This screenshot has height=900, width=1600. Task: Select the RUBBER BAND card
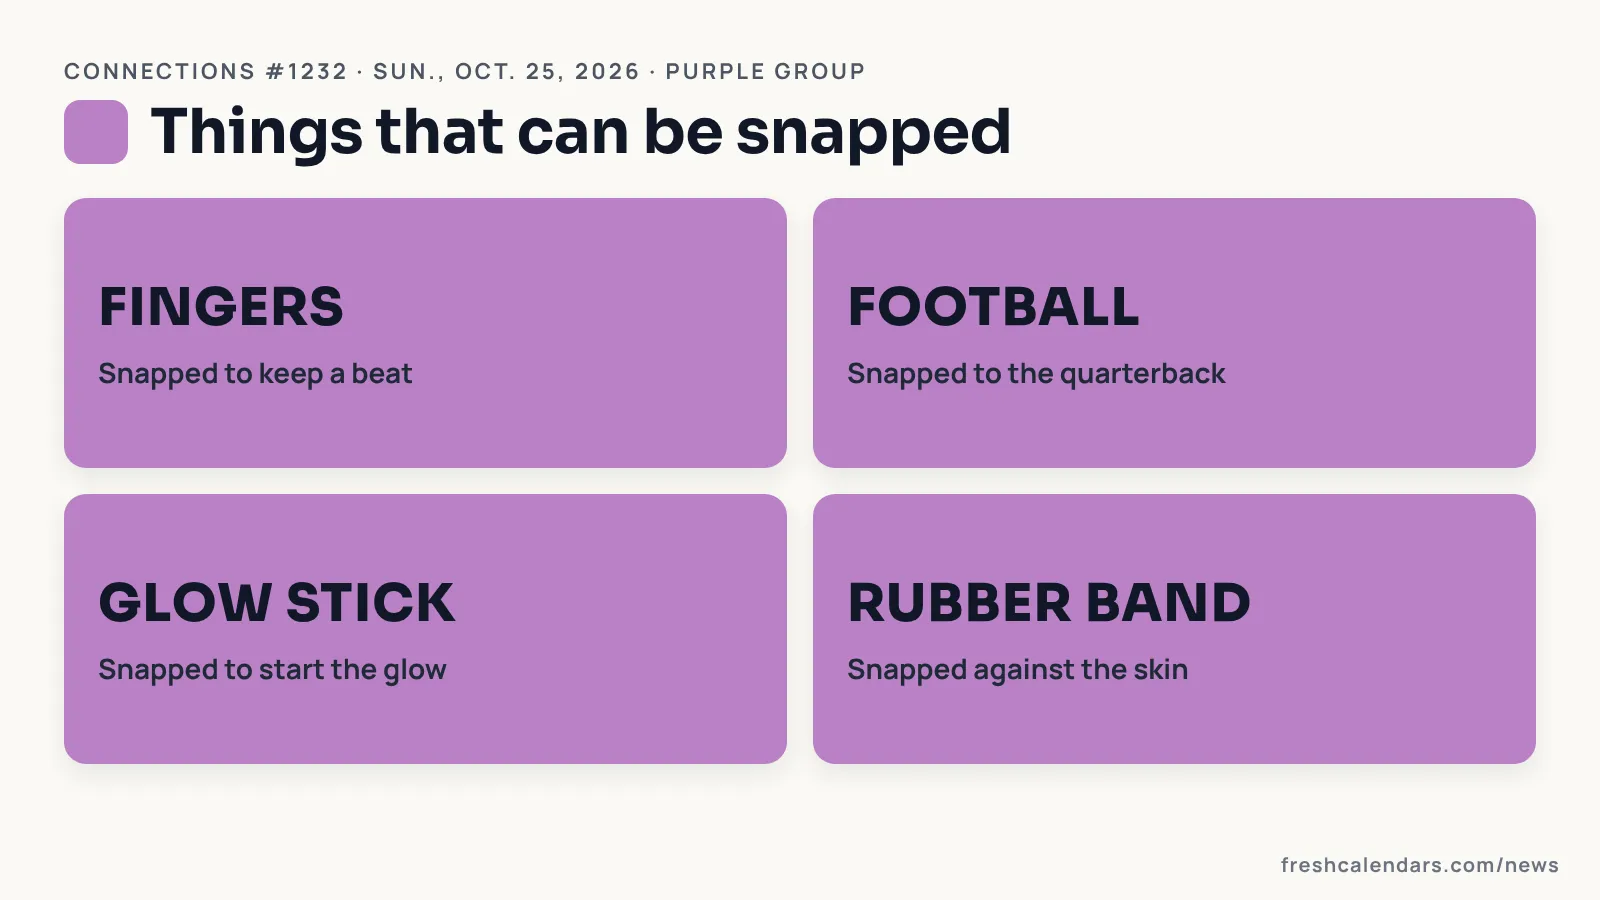1174,629
